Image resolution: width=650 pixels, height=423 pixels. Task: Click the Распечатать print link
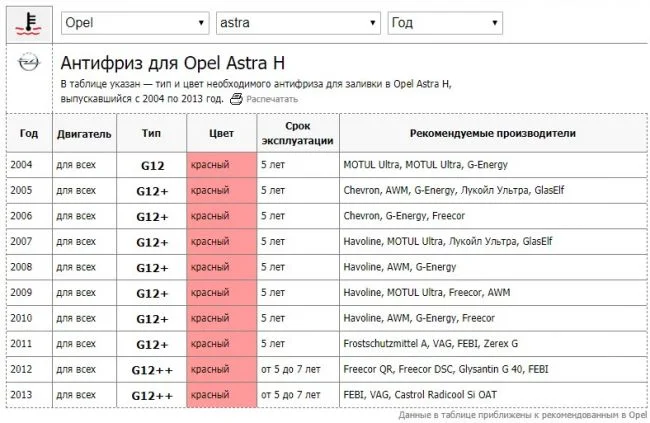click(x=271, y=100)
